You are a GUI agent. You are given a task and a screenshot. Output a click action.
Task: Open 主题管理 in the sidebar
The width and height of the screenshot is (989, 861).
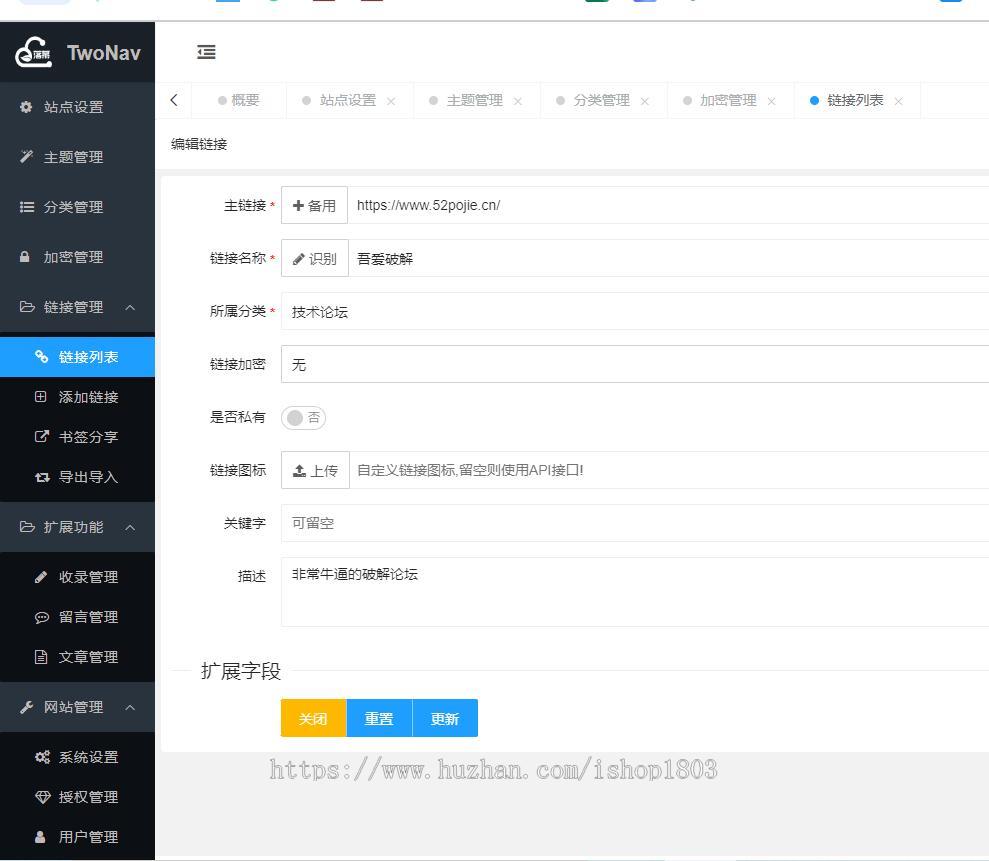coord(77,157)
